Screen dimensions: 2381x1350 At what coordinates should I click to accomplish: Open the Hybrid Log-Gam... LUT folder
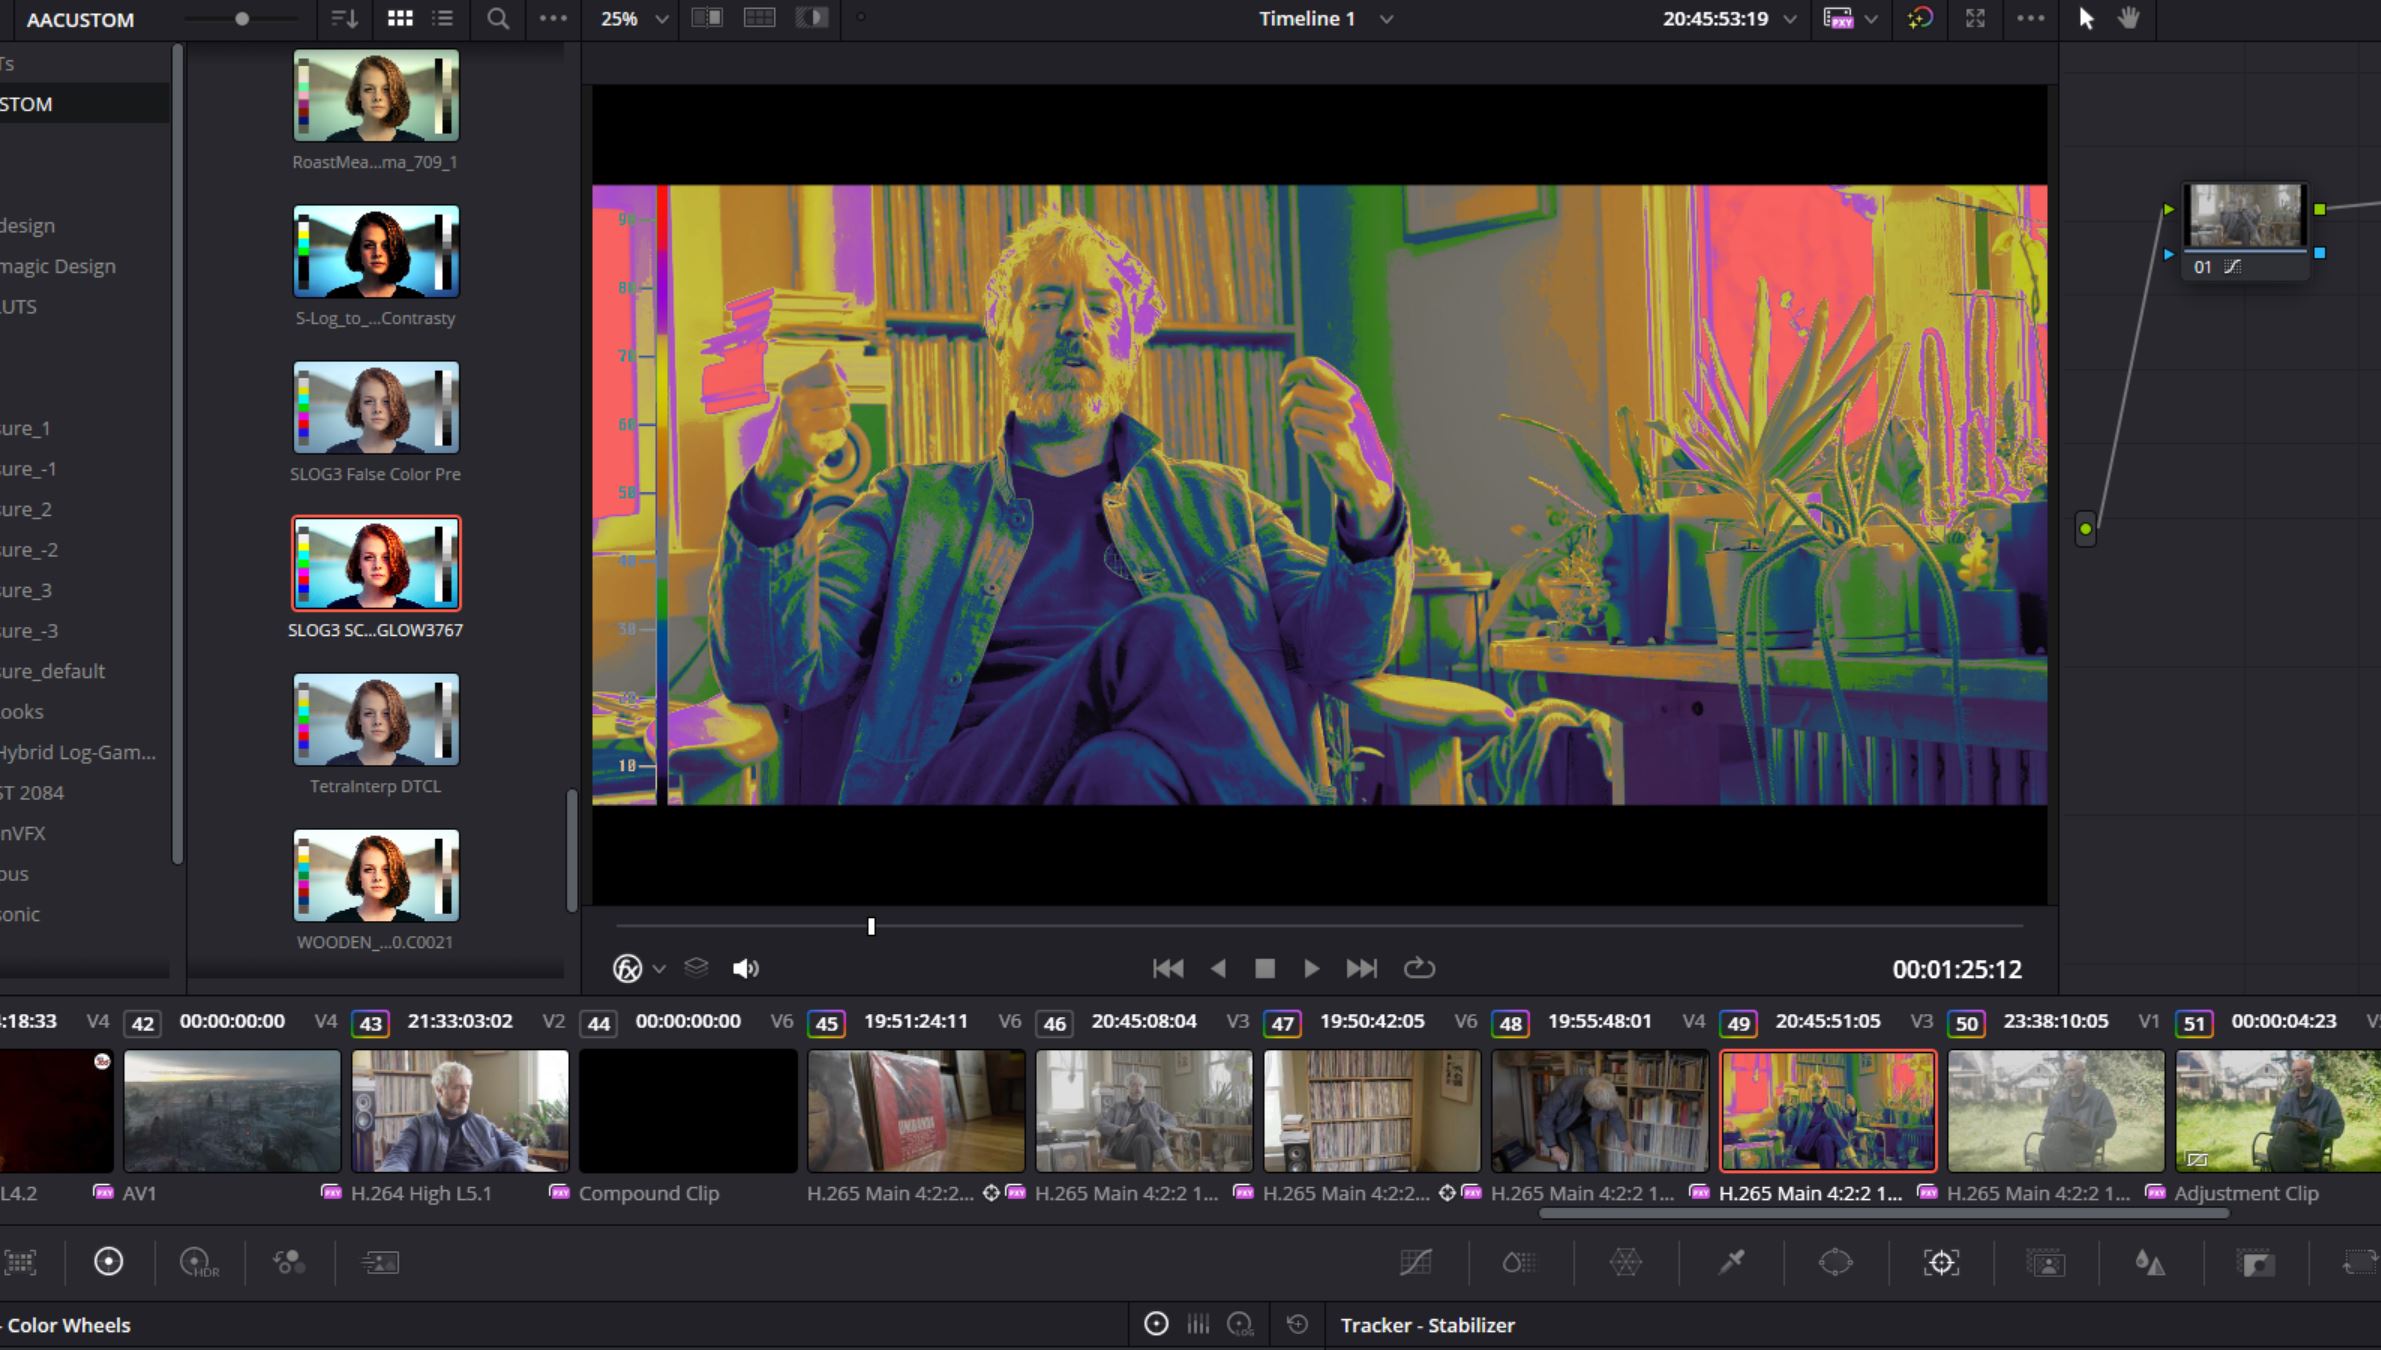[78, 752]
